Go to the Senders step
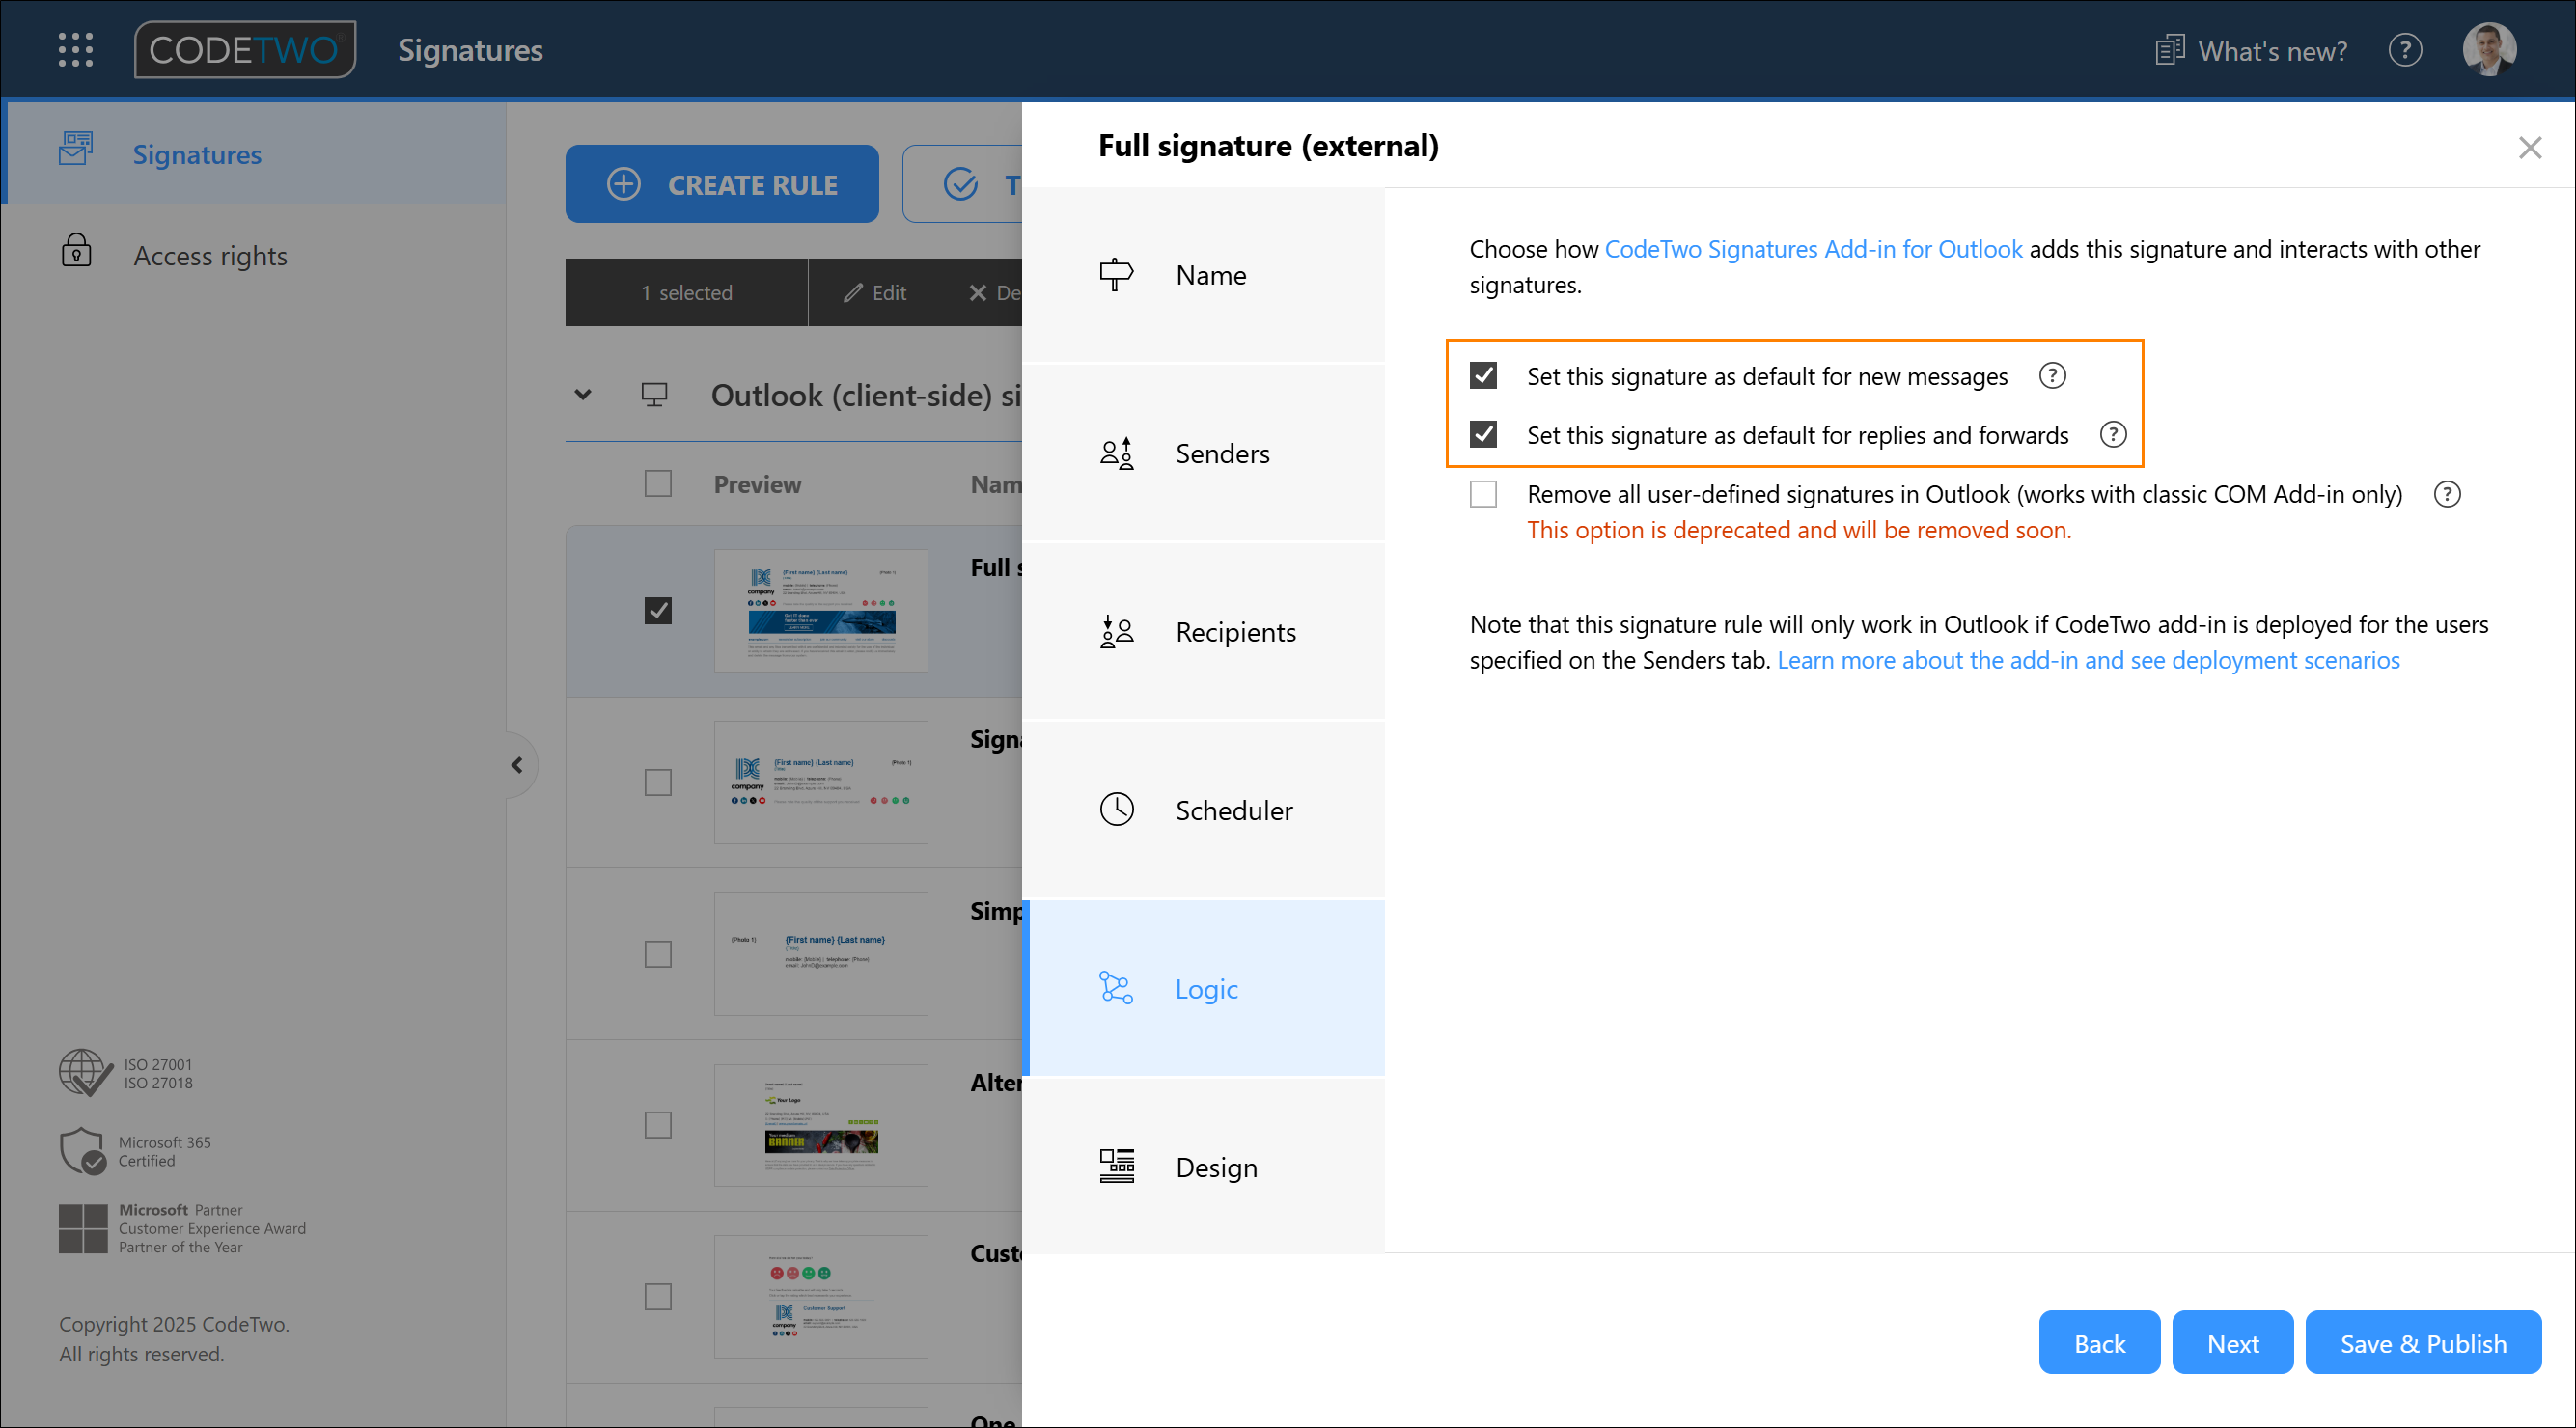 [1203, 453]
